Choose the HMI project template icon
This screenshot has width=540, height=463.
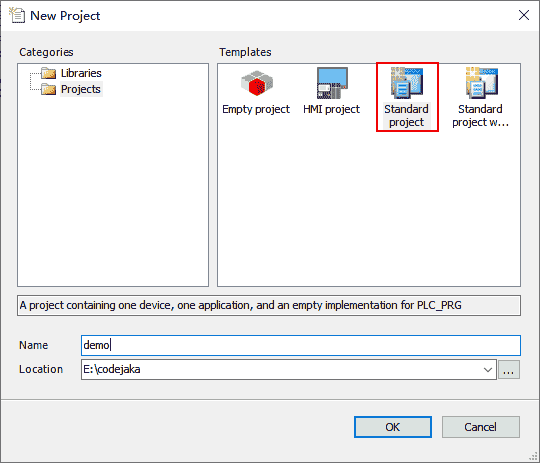click(x=332, y=83)
